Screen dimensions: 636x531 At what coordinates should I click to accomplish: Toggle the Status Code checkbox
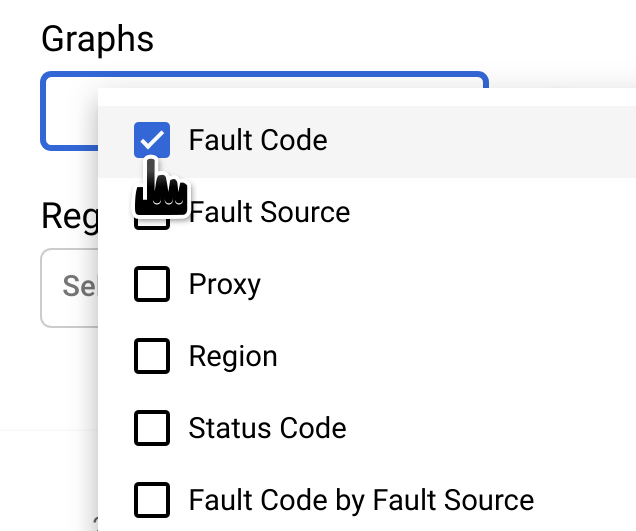coord(152,429)
